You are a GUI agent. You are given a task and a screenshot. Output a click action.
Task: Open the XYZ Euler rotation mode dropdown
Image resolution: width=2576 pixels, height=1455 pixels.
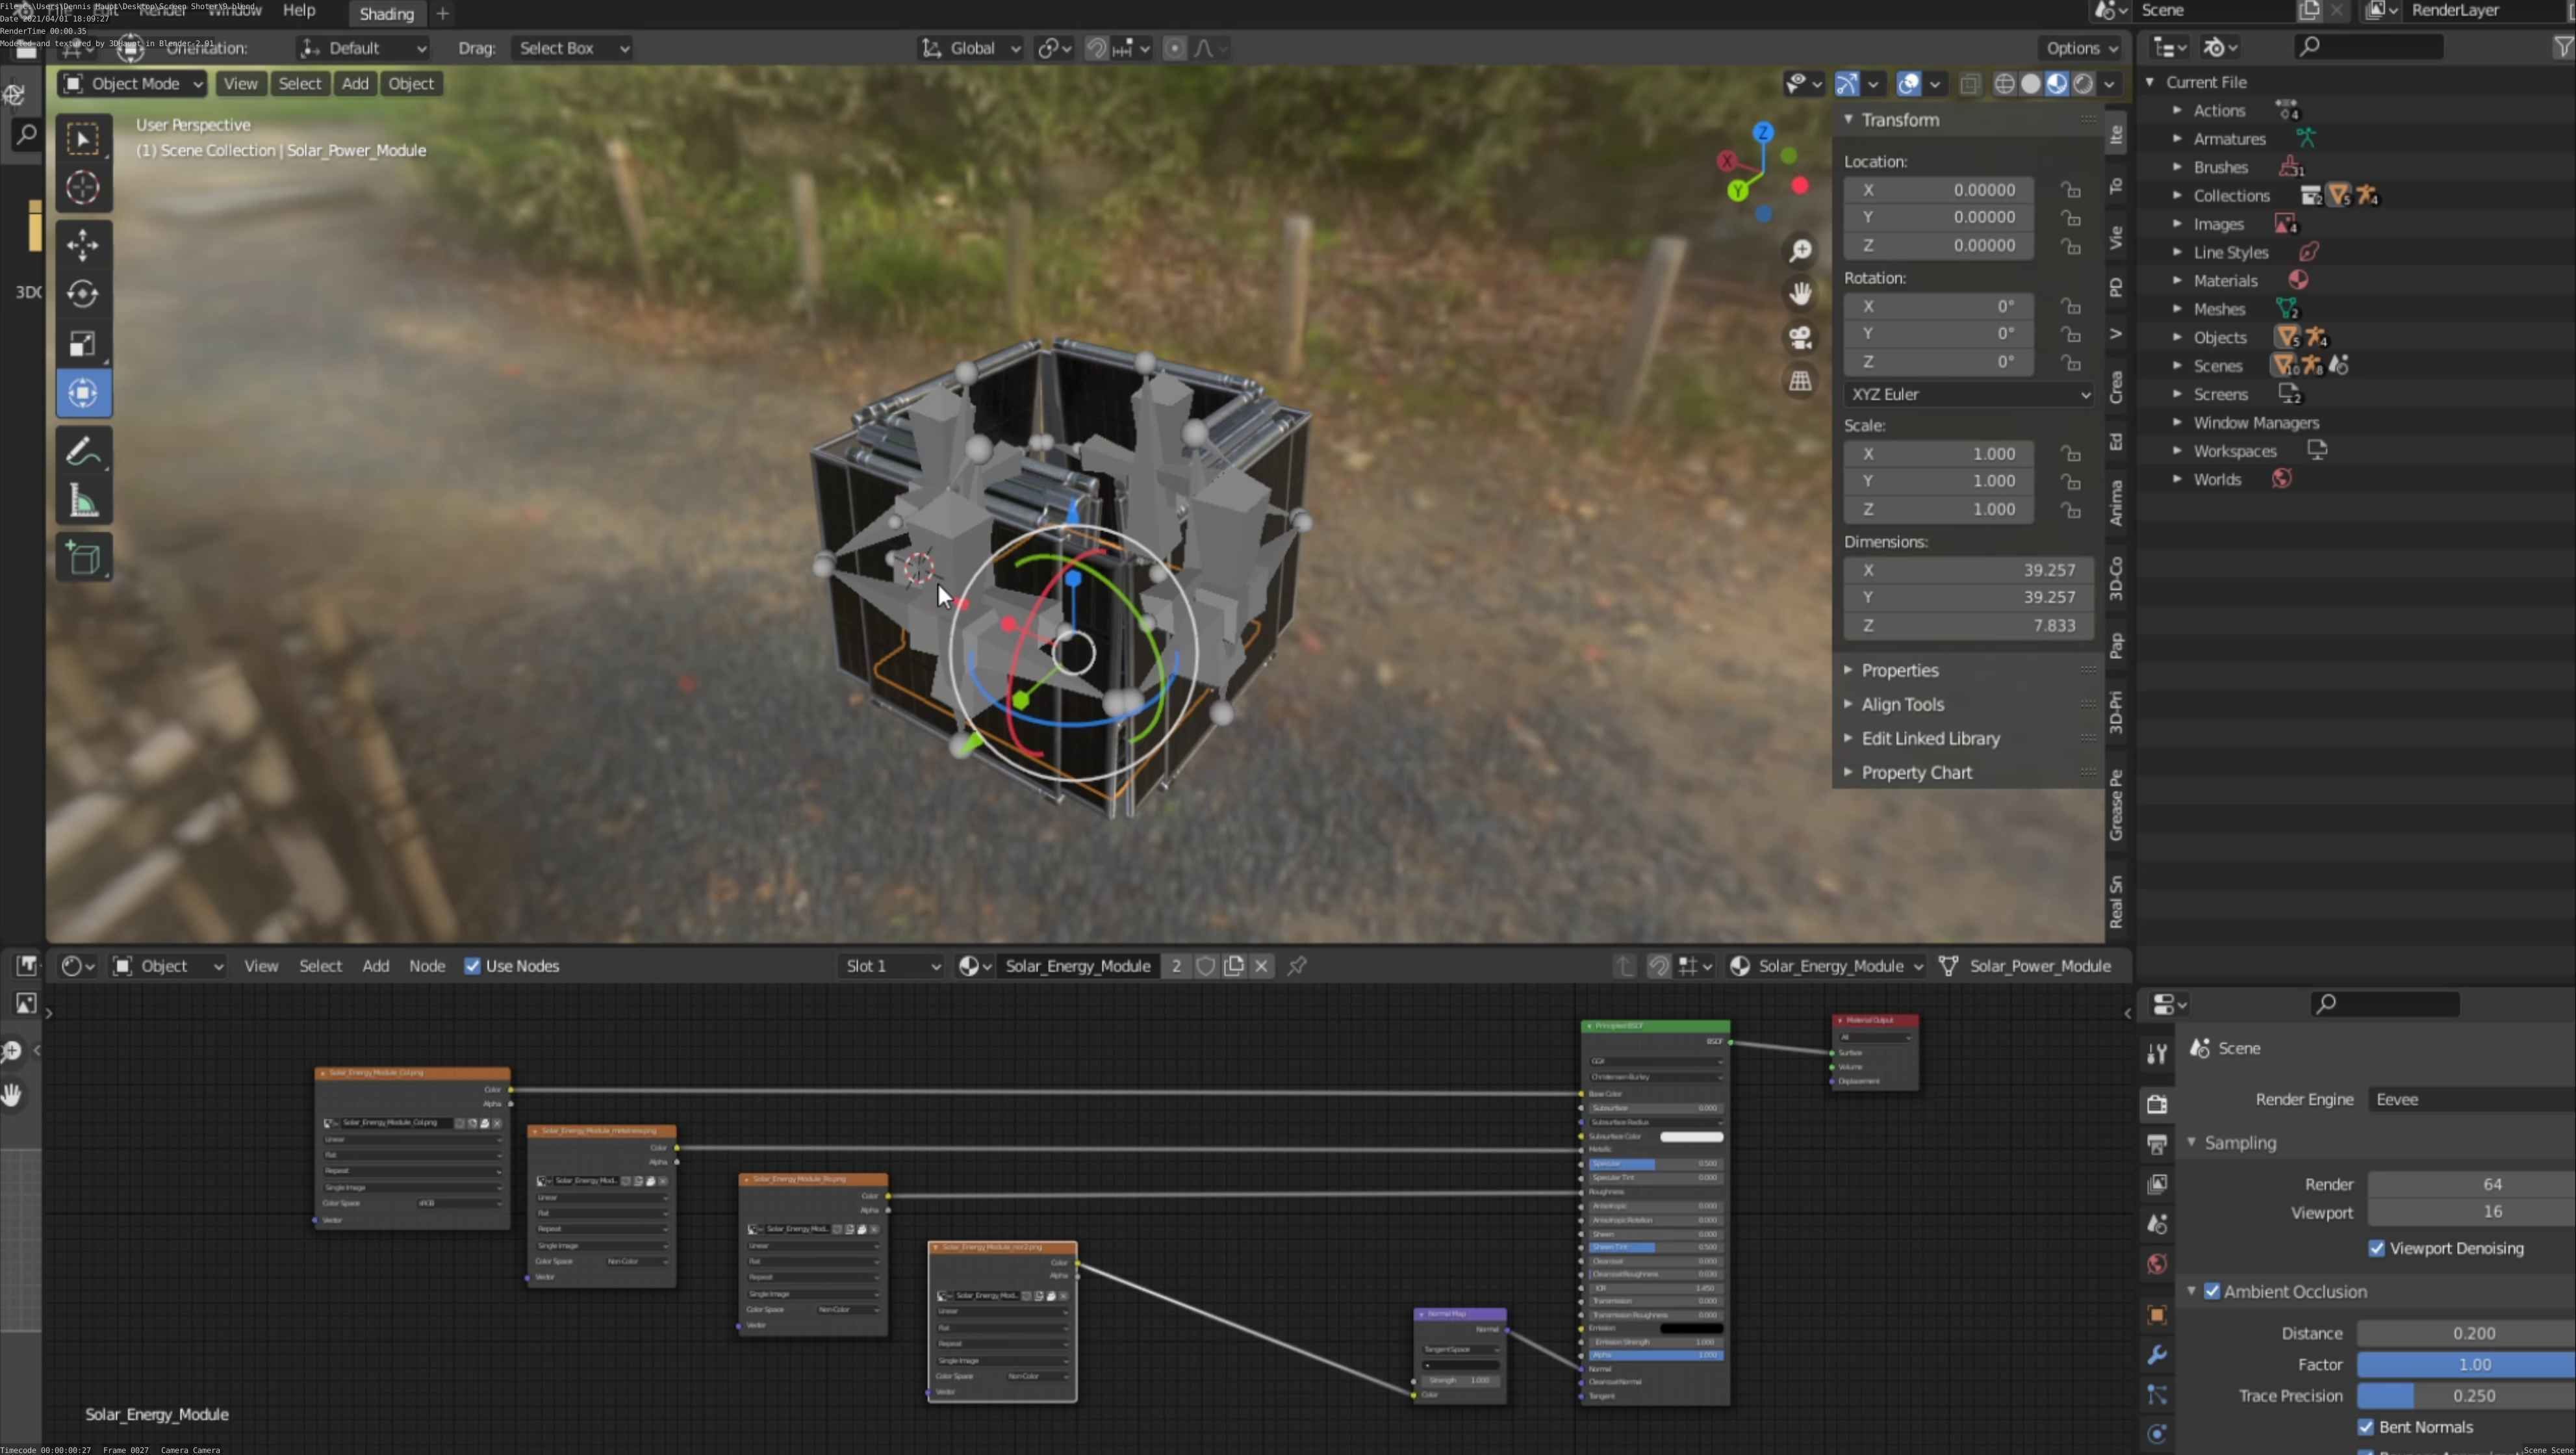pyautogui.click(x=1968, y=394)
